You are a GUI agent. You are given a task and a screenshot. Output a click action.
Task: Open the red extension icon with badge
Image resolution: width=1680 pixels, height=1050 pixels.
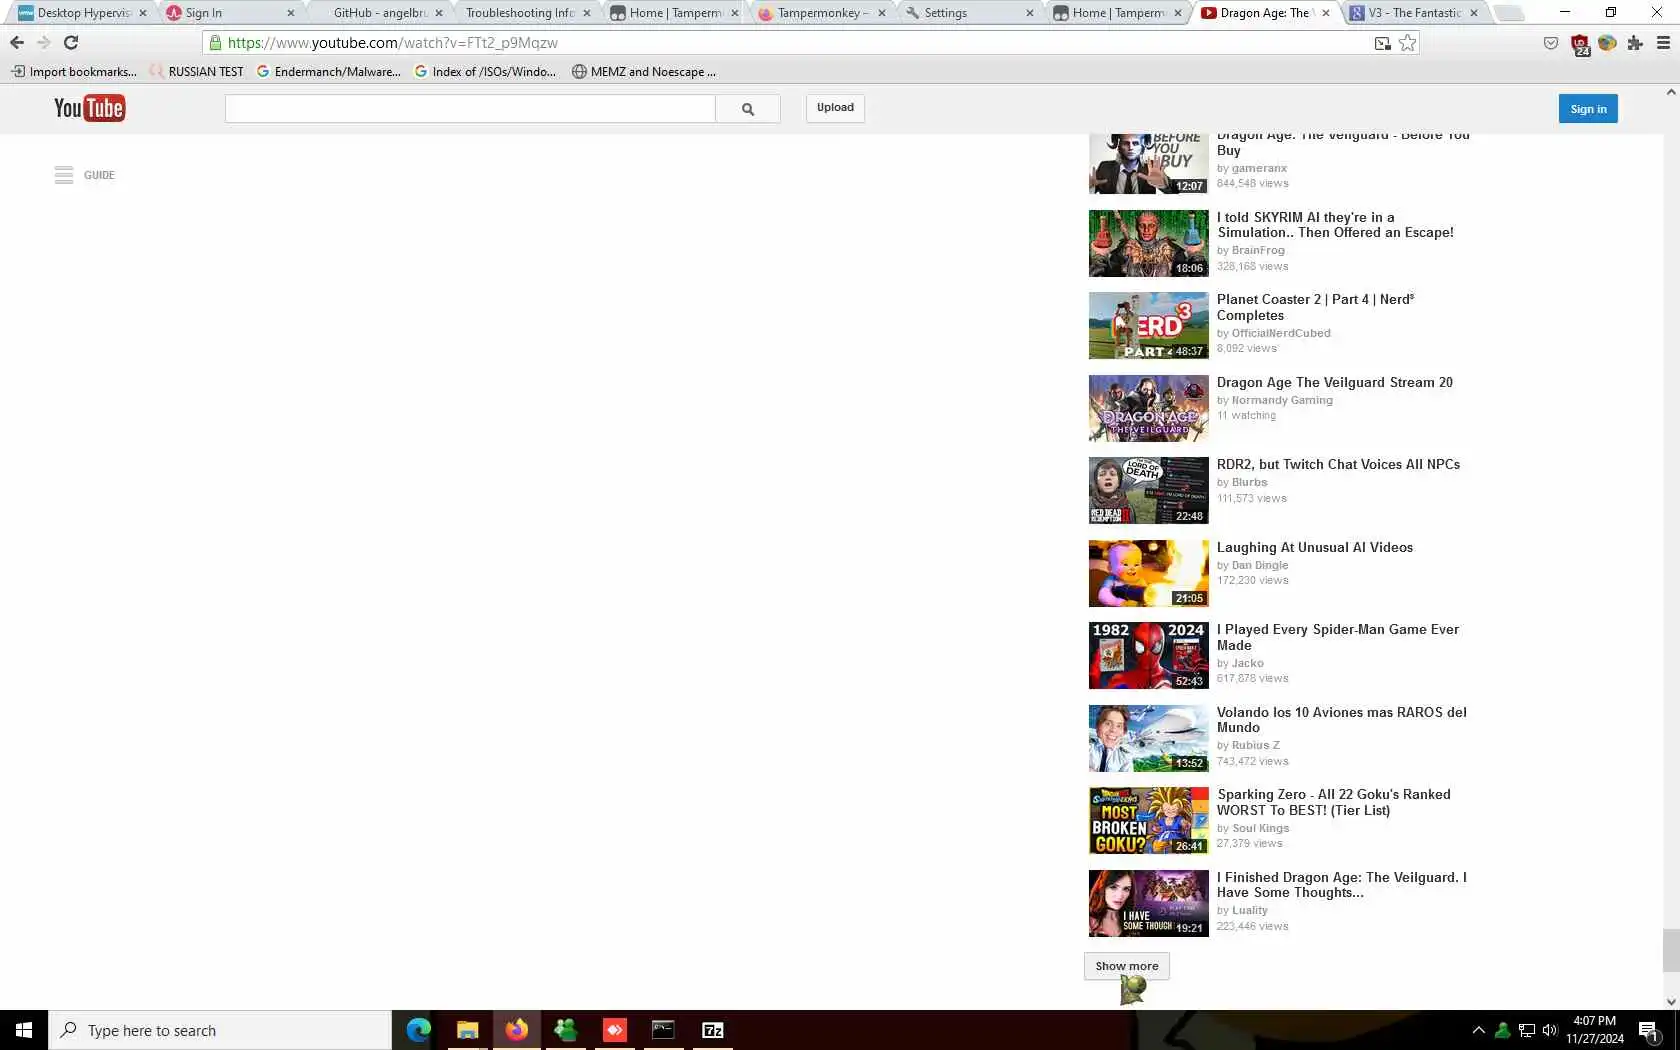(x=1580, y=44)
